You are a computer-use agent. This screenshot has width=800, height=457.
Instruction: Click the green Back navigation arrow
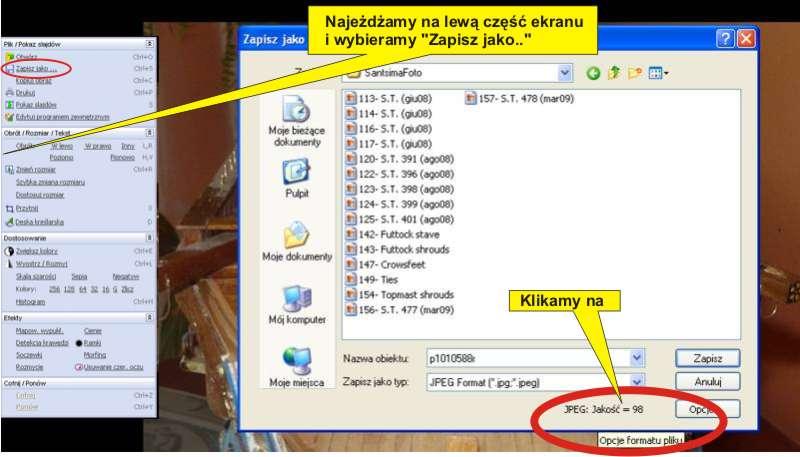[x=594, y=73]
